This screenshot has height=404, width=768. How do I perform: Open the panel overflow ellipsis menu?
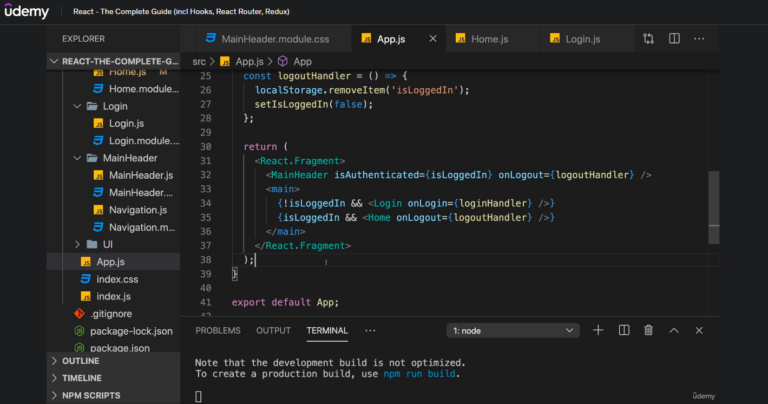pos(370,331)
